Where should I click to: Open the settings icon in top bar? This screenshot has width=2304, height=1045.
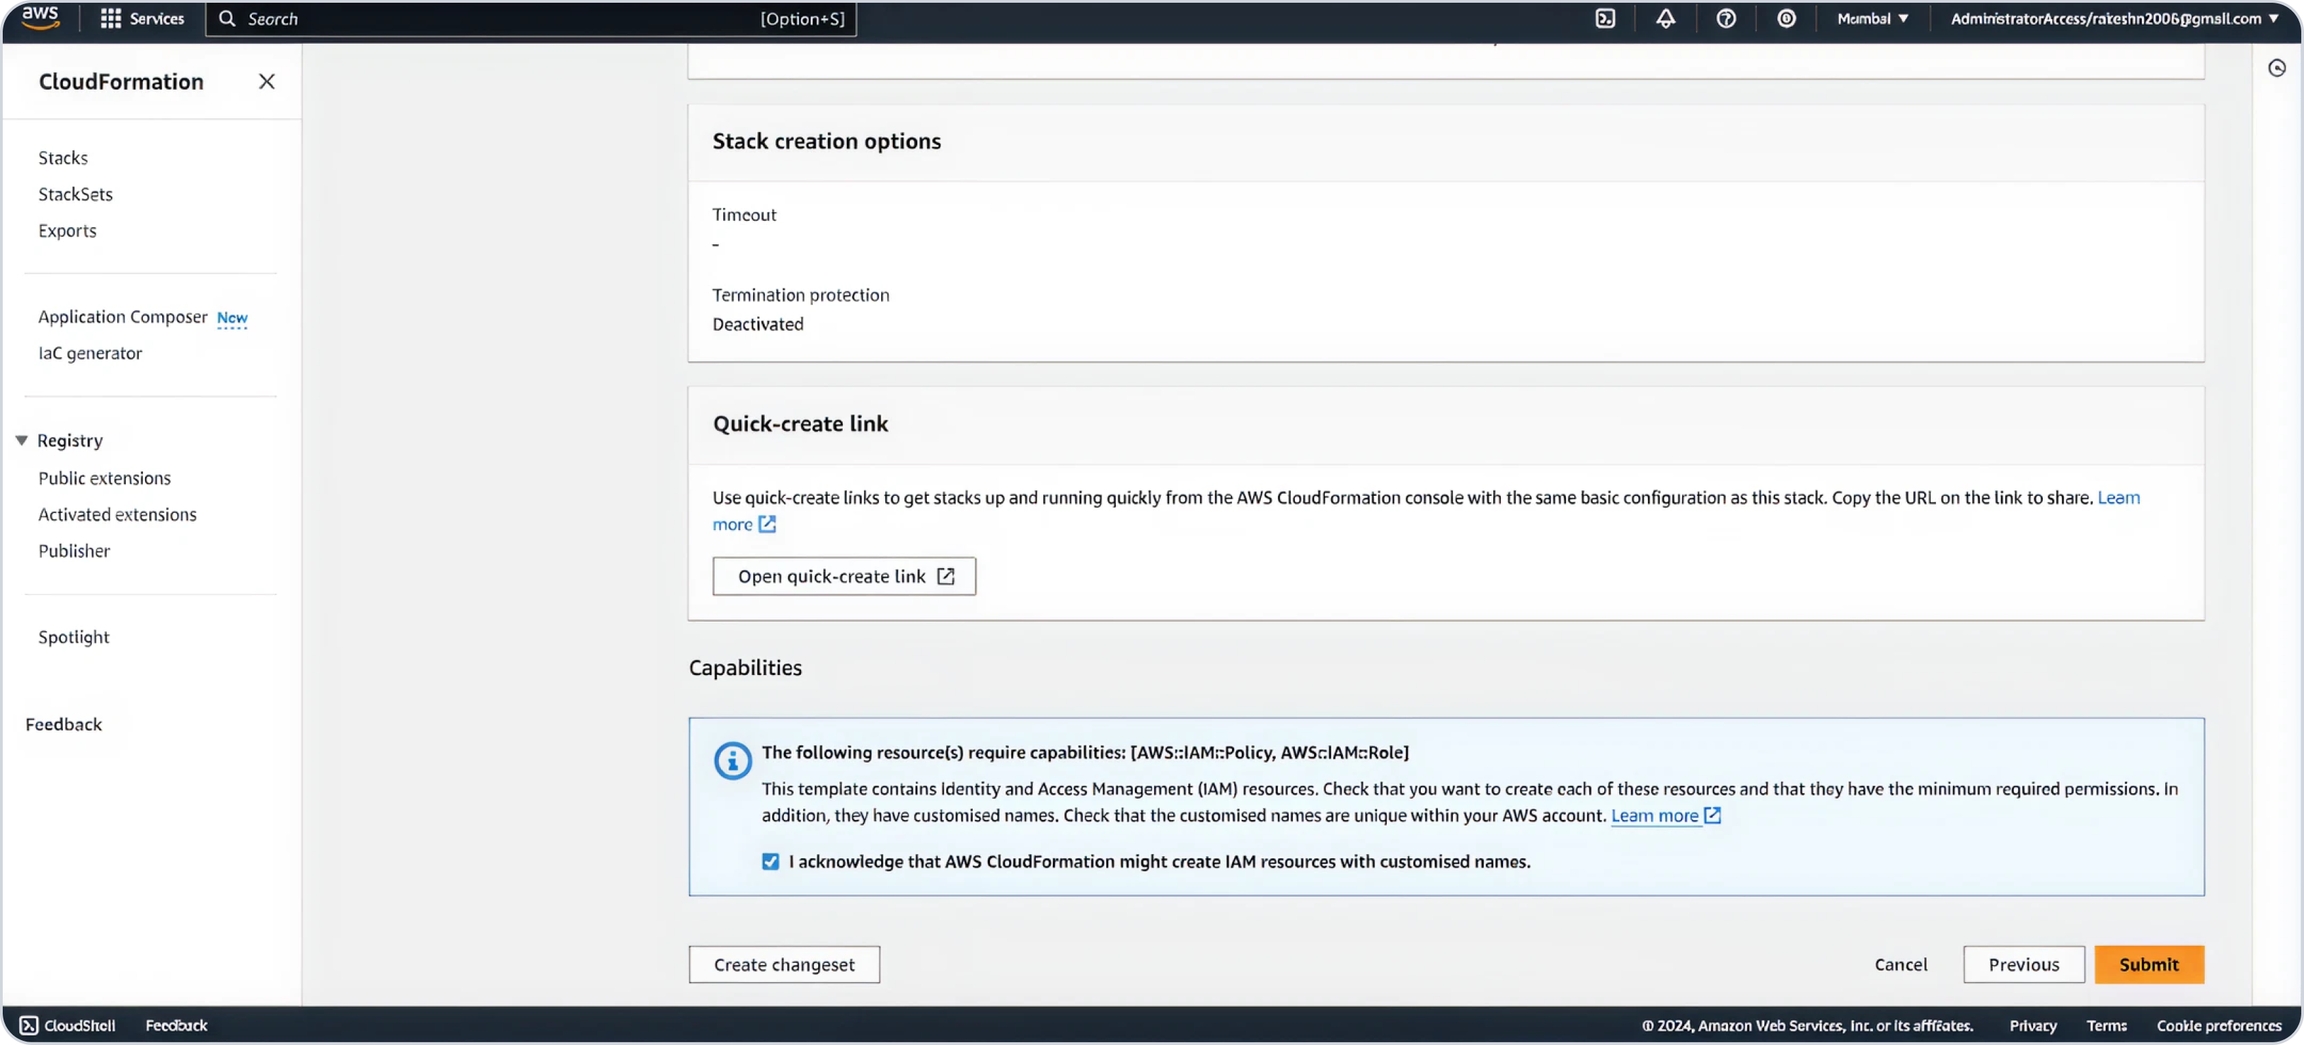click(x=1786, y=18)
